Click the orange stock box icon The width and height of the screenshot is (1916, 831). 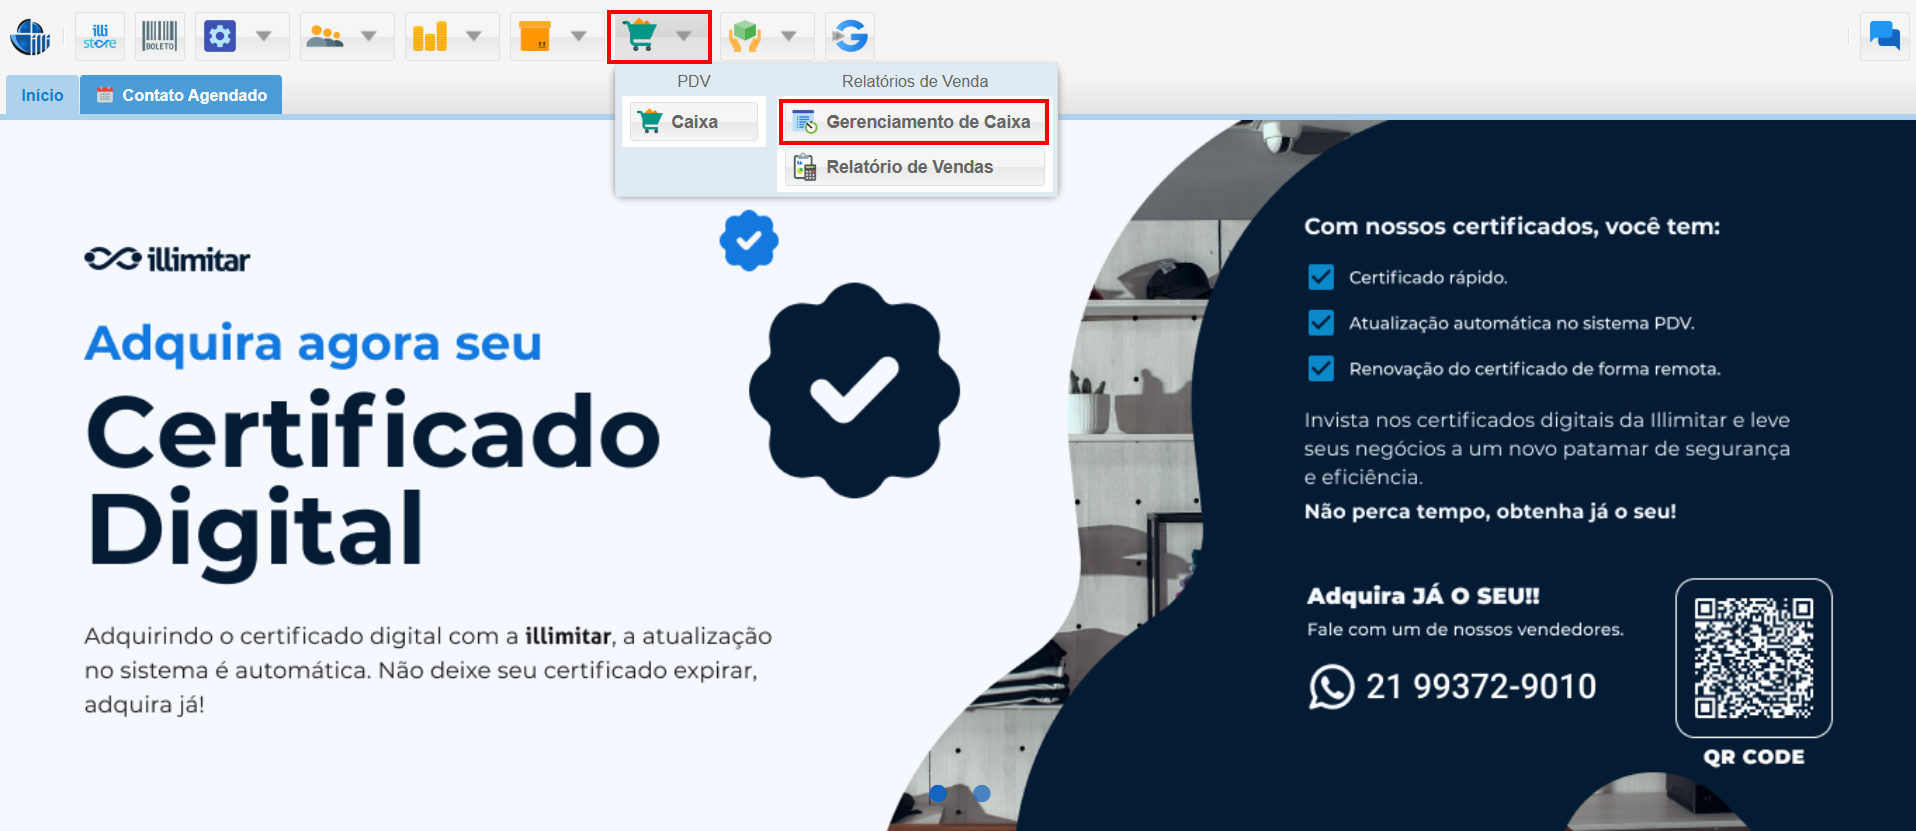click(535, 37)
